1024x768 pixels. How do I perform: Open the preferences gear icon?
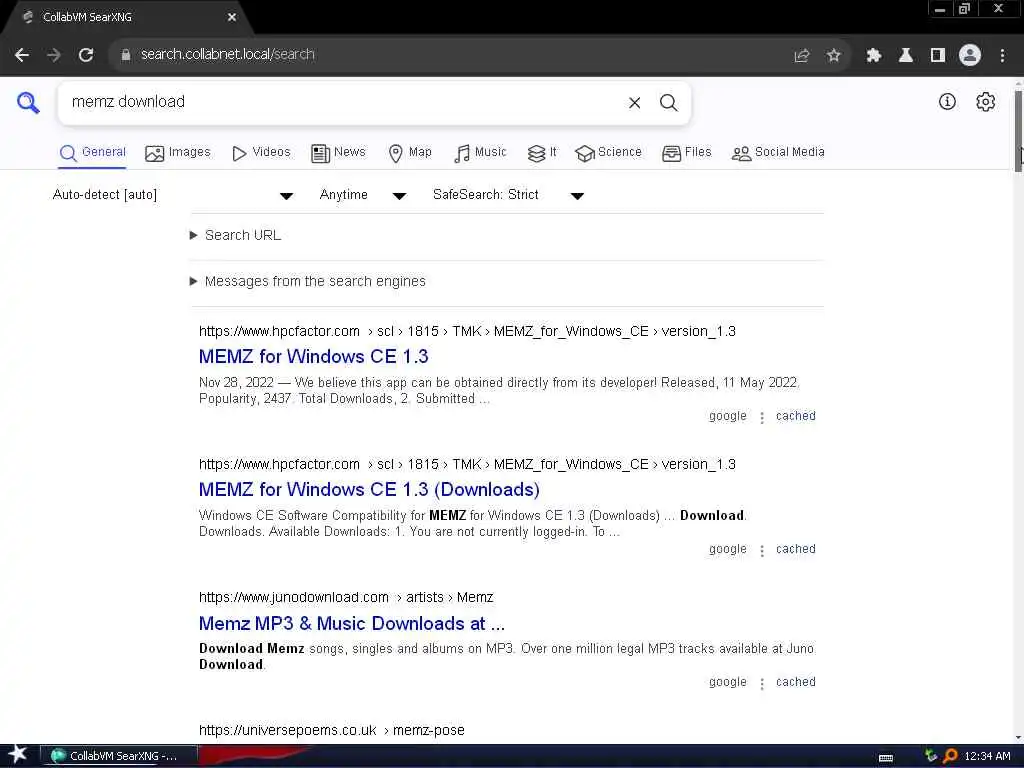[x=985, y=101]
